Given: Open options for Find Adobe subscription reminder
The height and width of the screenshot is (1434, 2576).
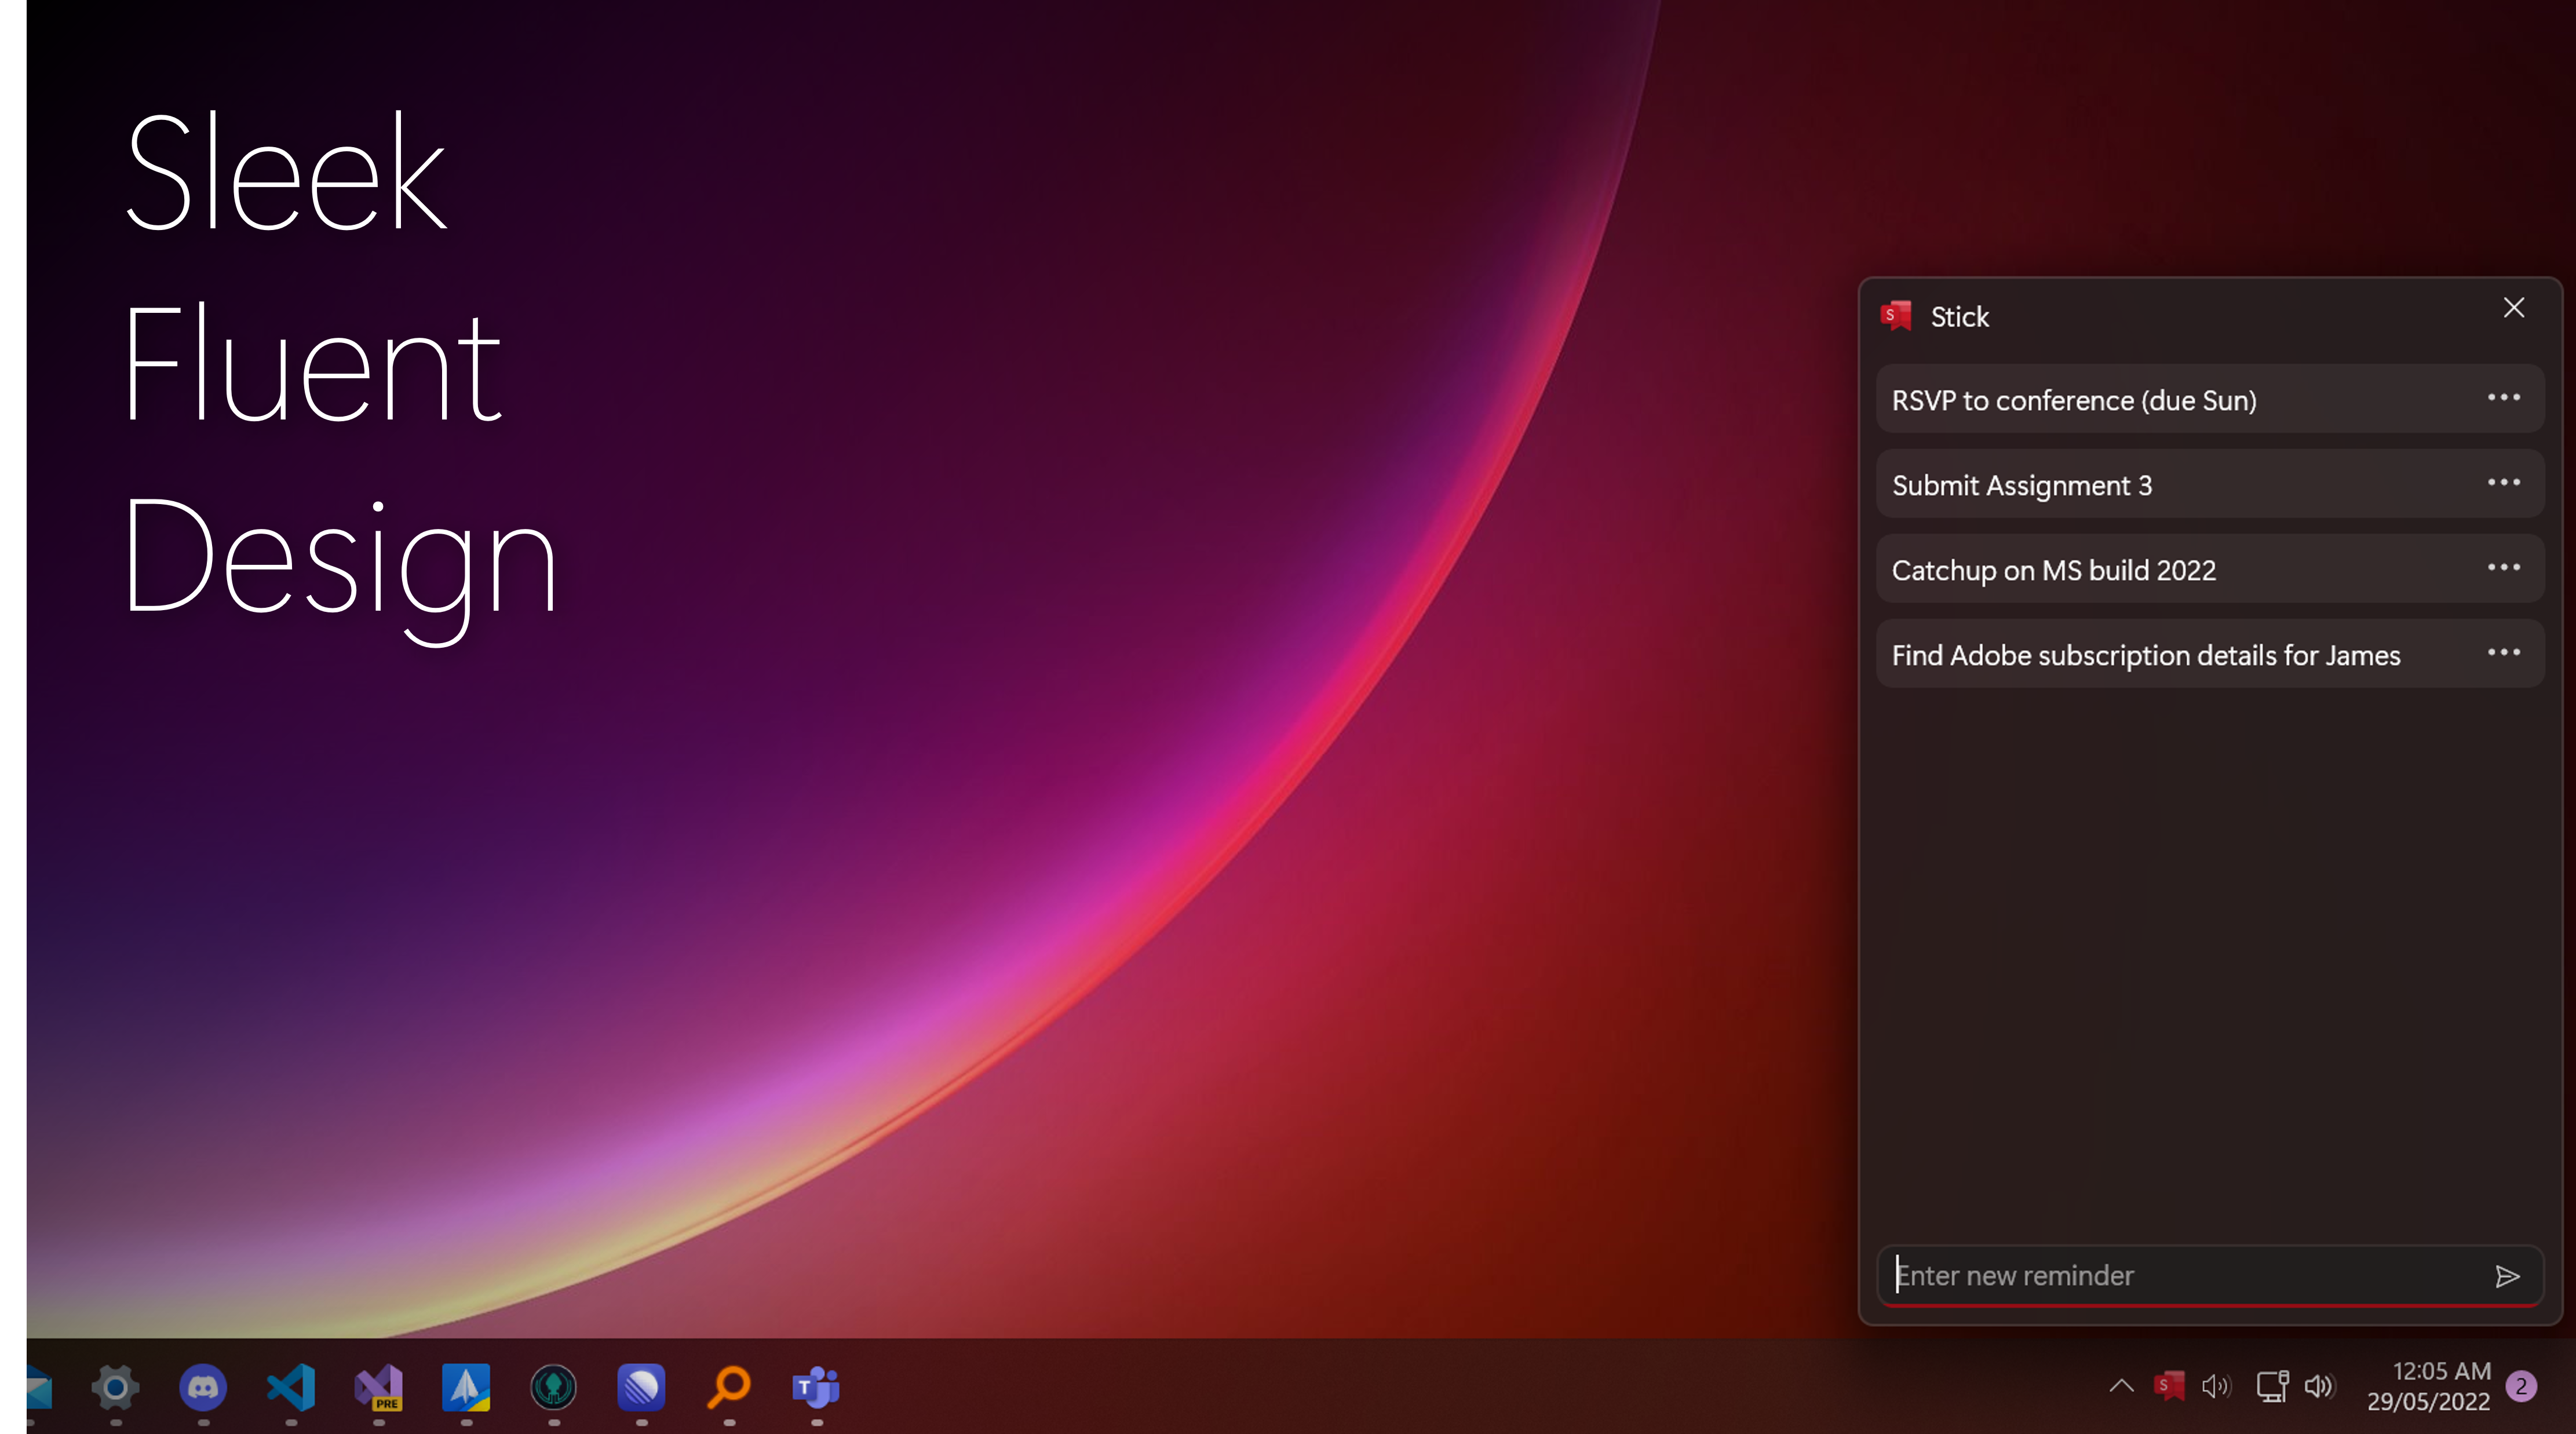Looking at the screenshot, I should coord(2503,653).
